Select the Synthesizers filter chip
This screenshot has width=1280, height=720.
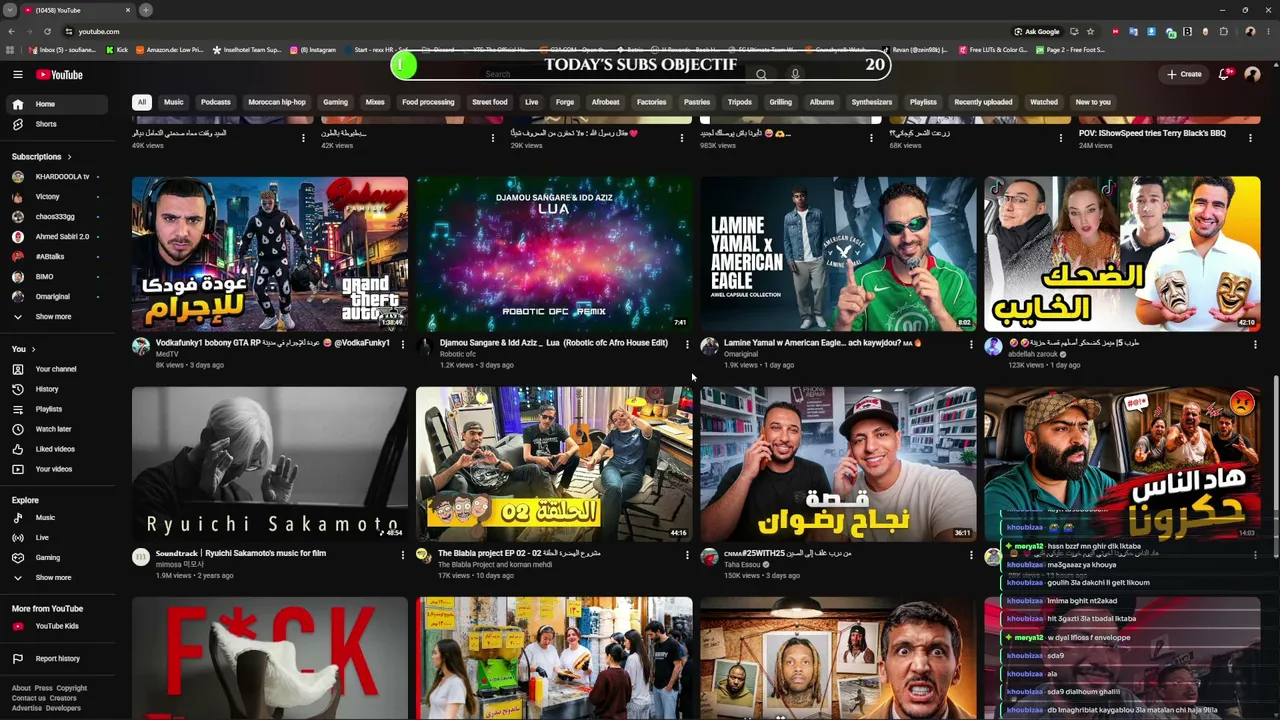(x=872, y=102)
